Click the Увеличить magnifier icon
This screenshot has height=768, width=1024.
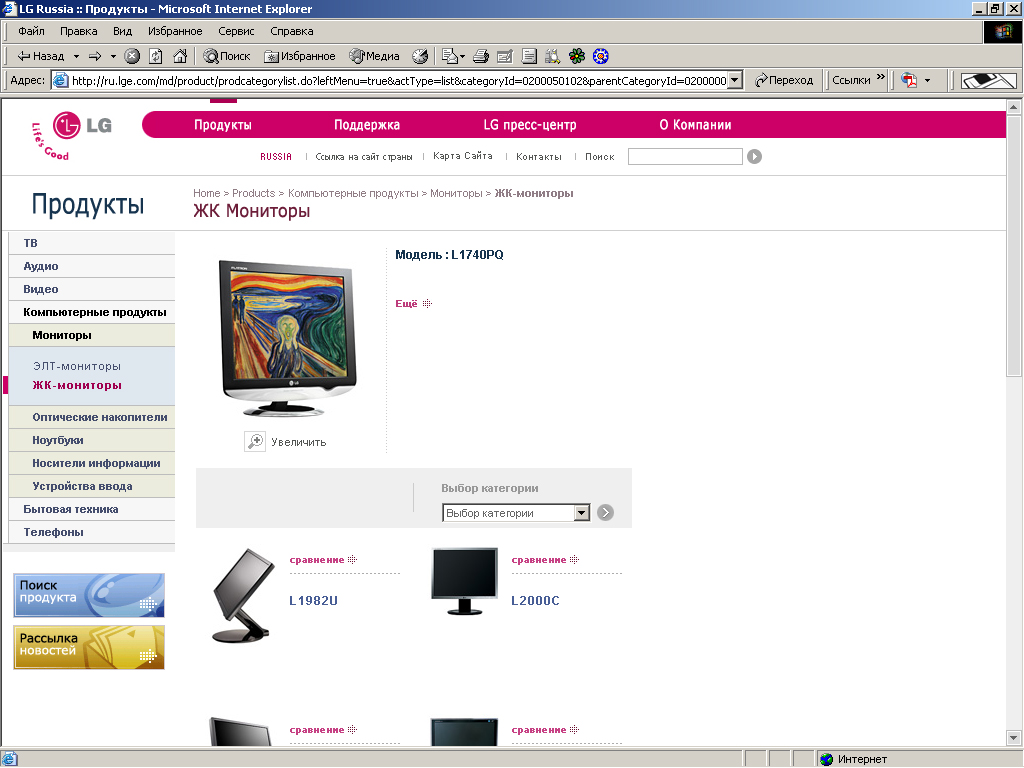[x=255, y=441]
